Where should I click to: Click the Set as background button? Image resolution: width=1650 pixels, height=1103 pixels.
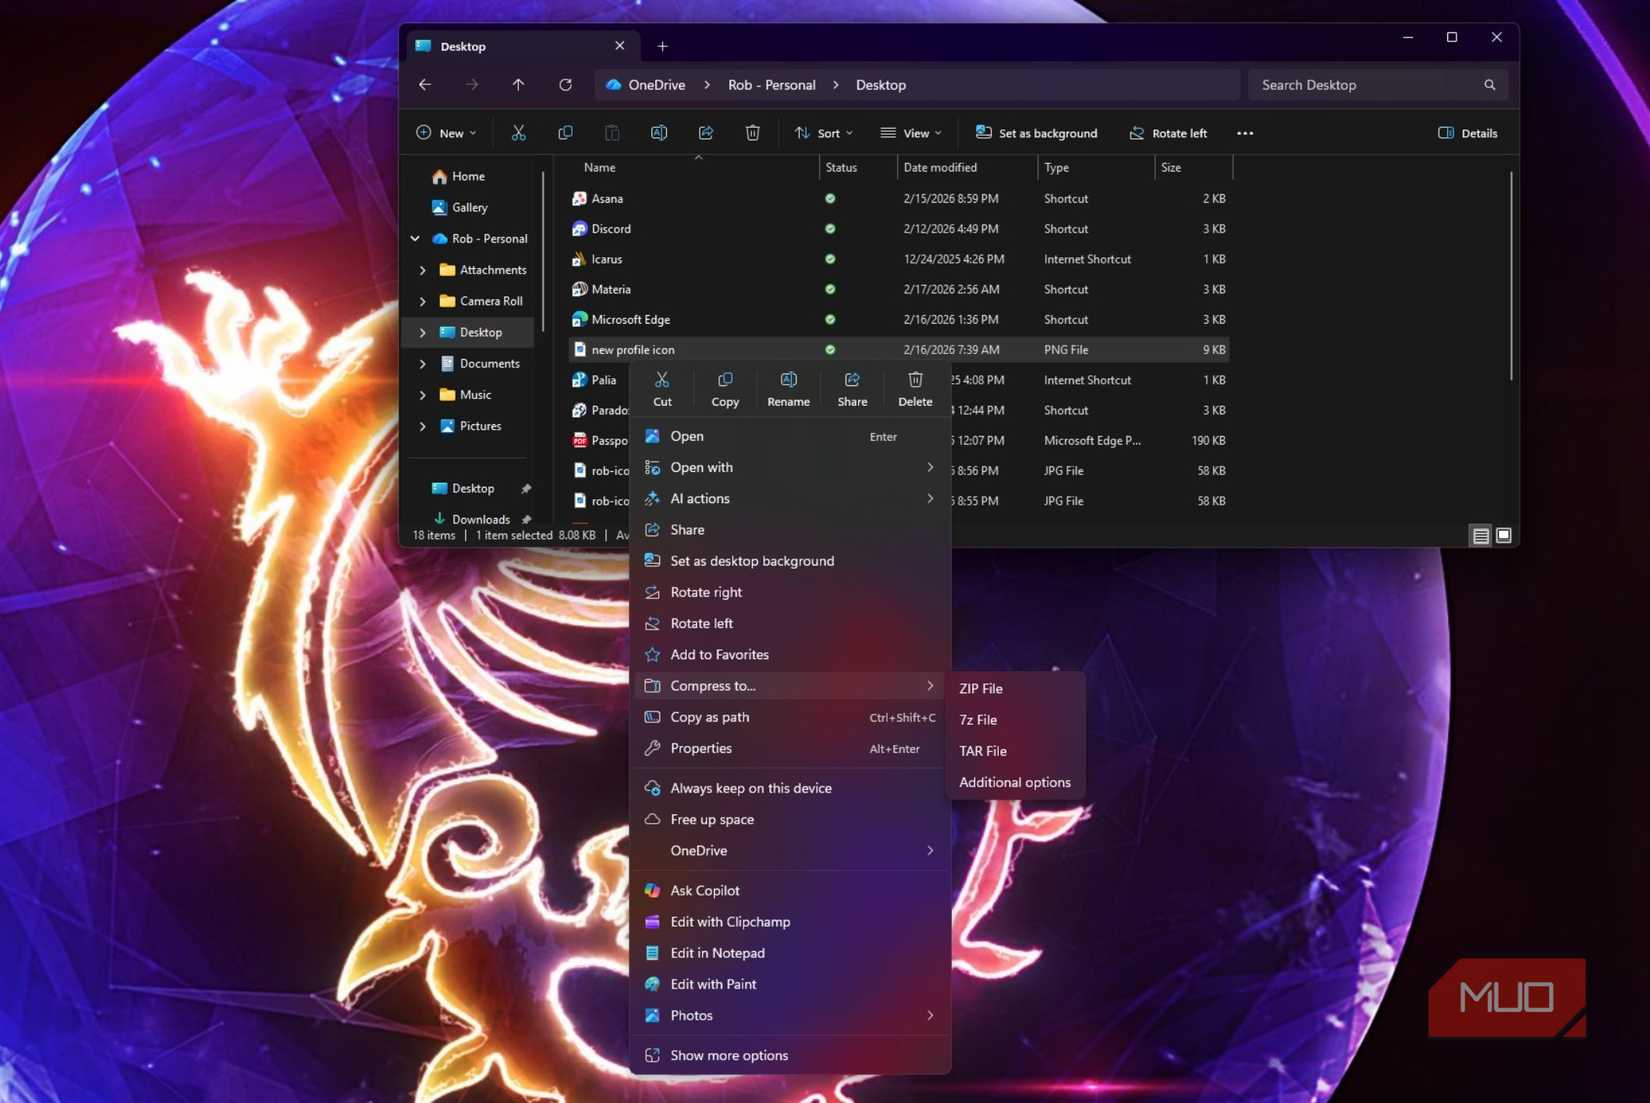pyautogui.click(x=1036, y=133)
